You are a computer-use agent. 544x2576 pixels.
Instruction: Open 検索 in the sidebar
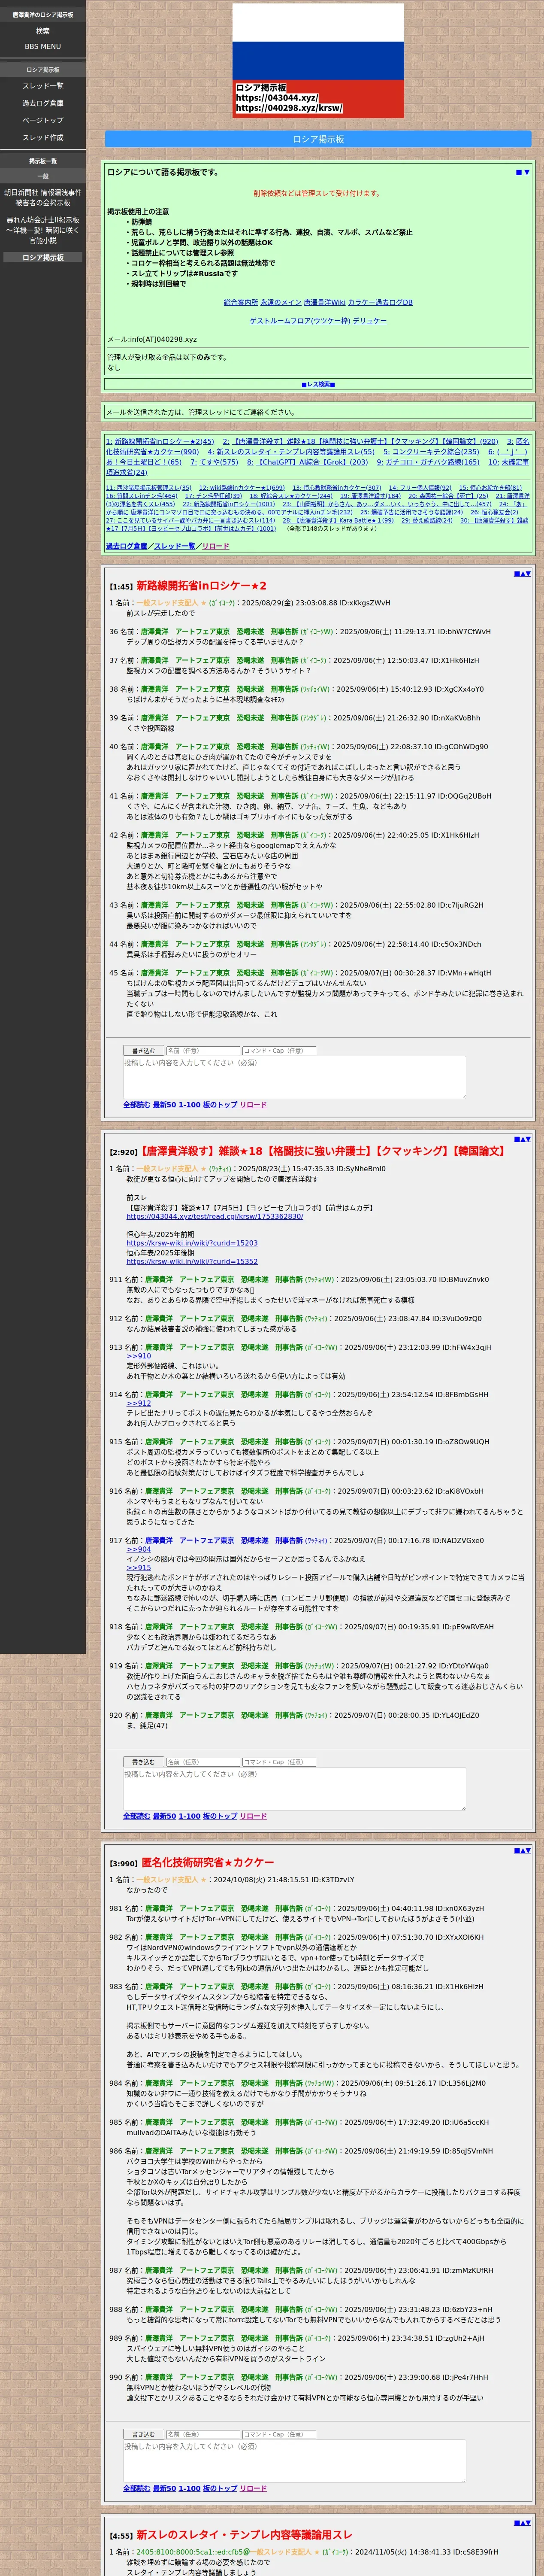click(x=43, y=31)
